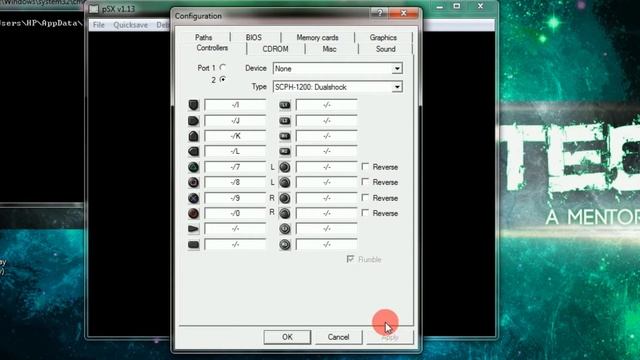Confirm the settings with the OK button
640x360 pixels.
coord(287,337)
